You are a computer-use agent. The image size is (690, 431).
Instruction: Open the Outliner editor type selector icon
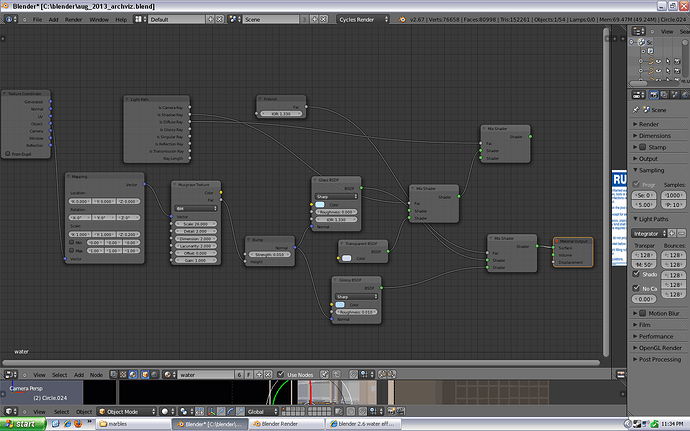click(x=639, y=31)
